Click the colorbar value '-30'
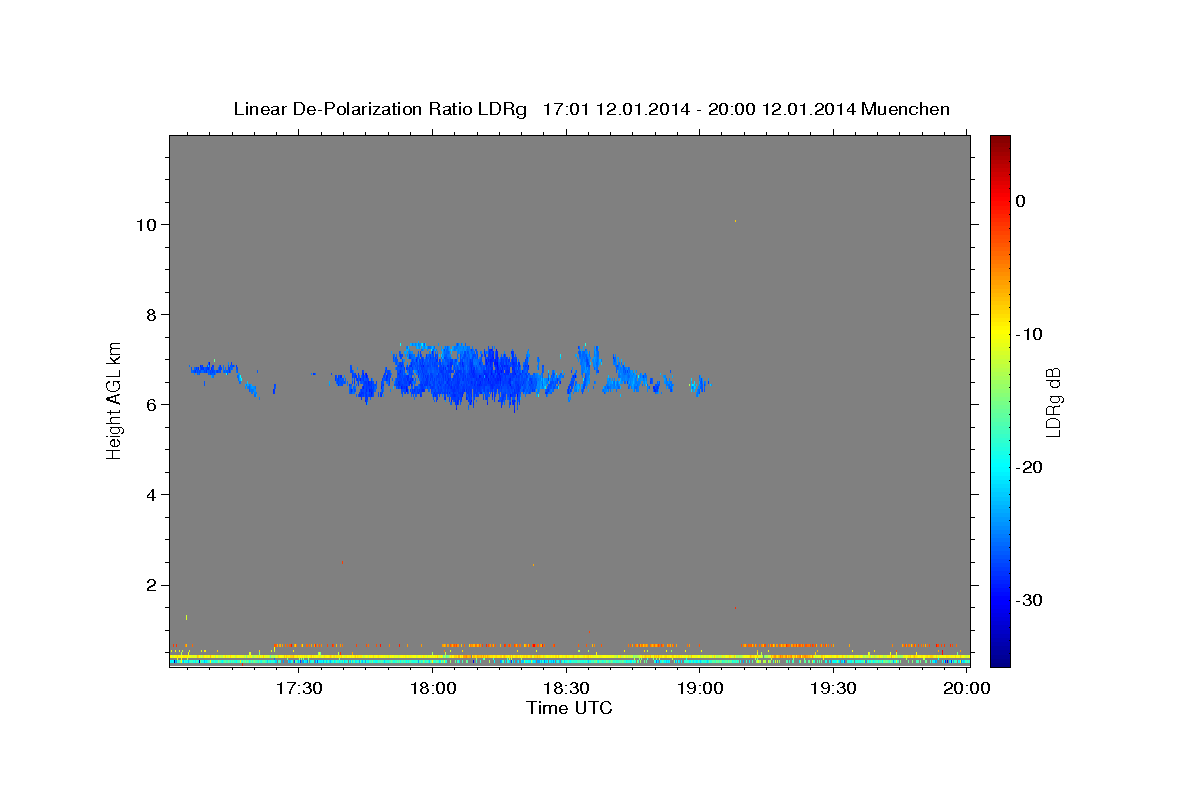Image resolution: width=1200 pixels, height=800 pixels. pyautogui.click(x=1029, y=600)
